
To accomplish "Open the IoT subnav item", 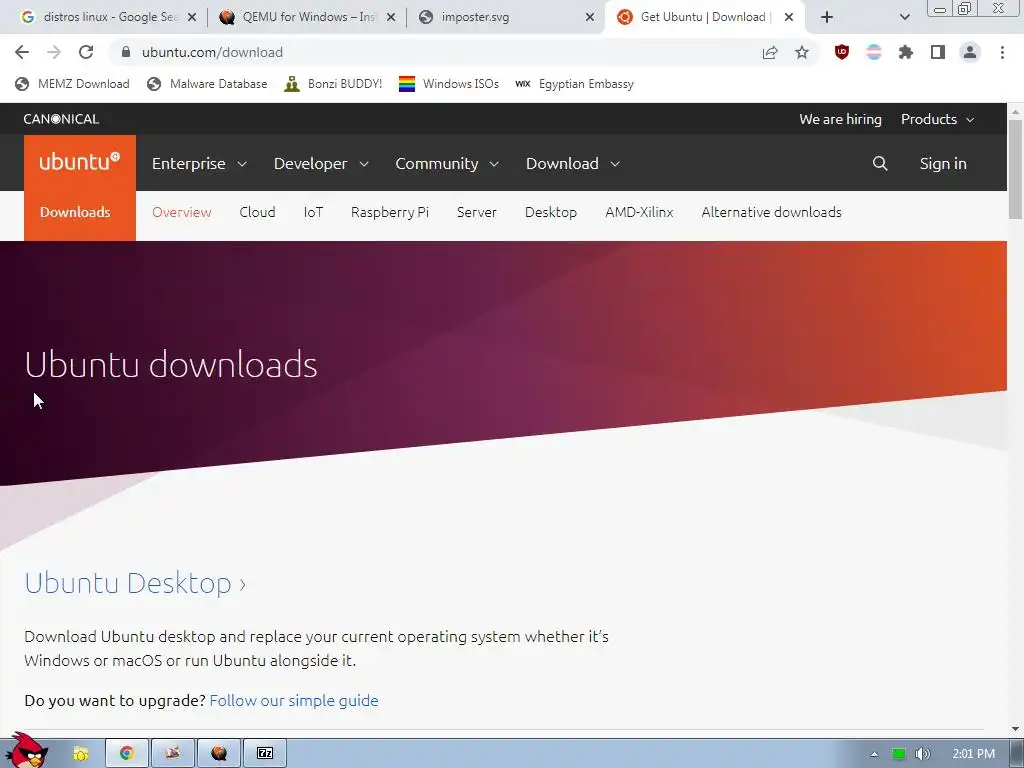I will pos(313,212).
